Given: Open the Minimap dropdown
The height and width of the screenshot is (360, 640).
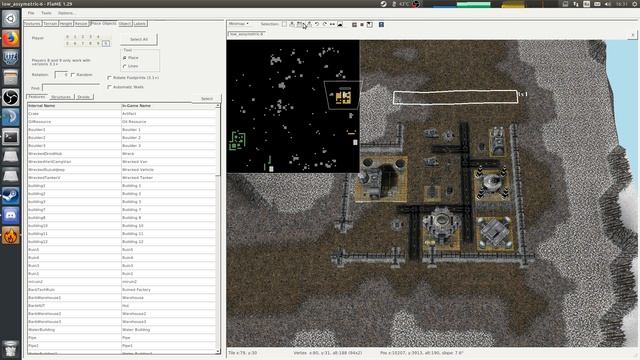Looking at the screenshot, I should (x=239, y=24).
